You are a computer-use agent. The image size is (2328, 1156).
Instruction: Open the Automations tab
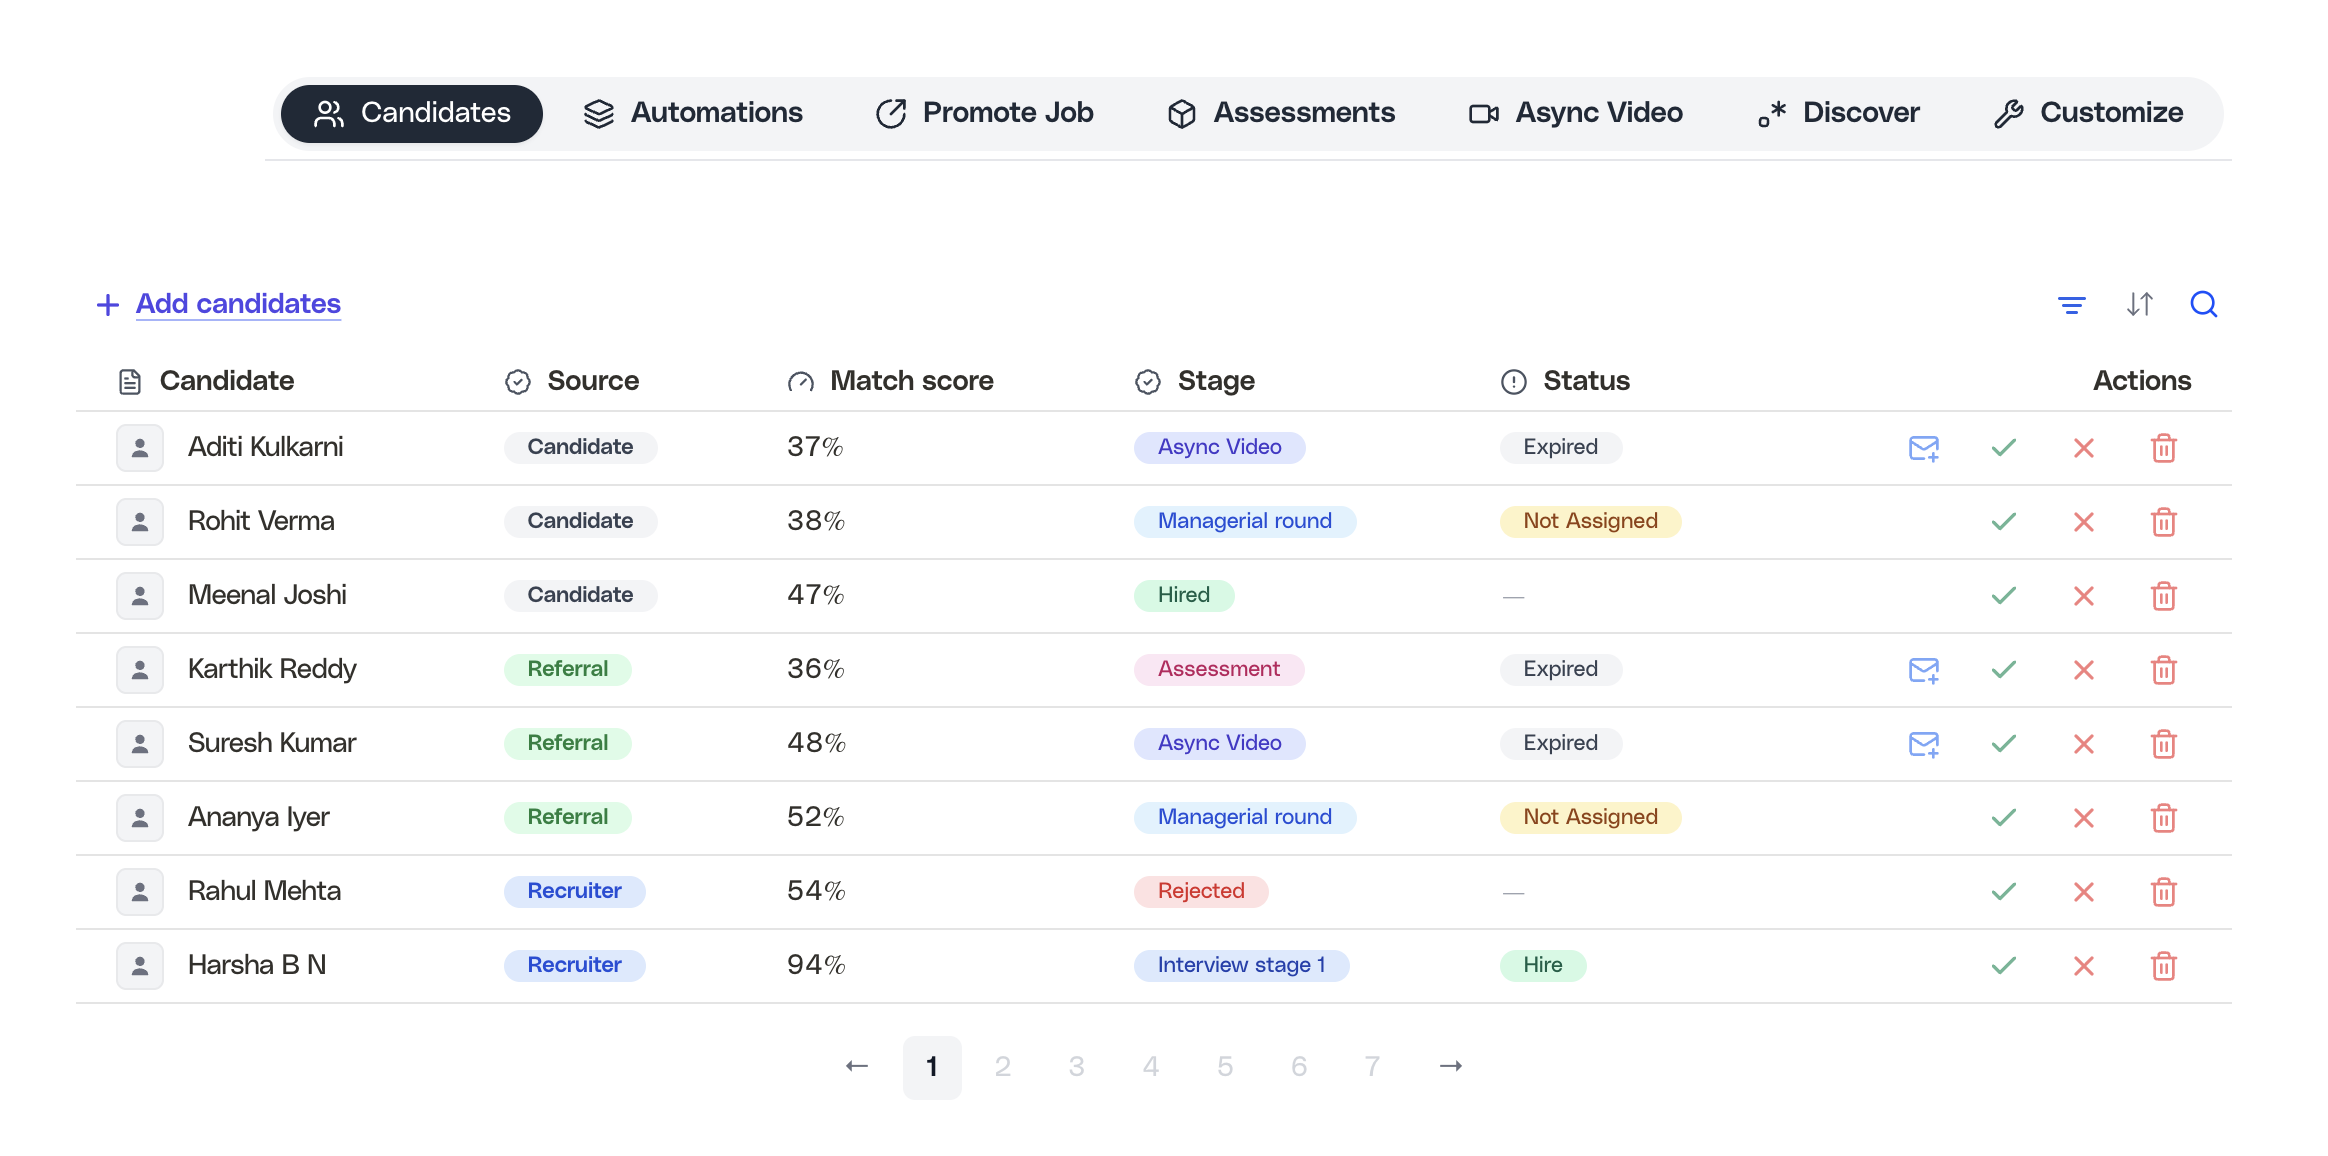coord(694,113)
